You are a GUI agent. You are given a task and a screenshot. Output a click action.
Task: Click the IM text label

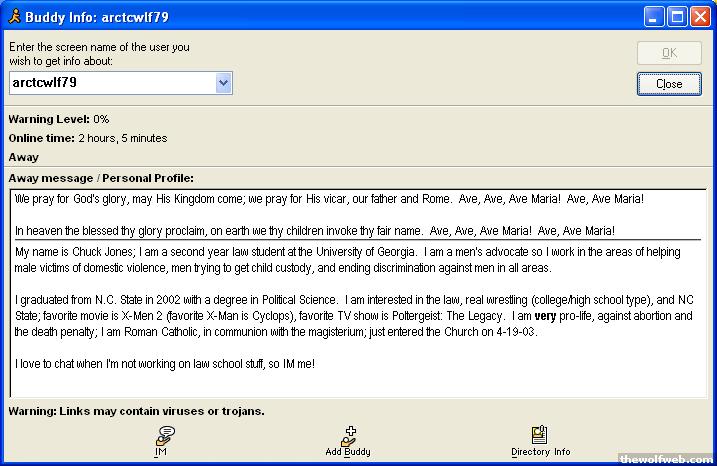160,452
